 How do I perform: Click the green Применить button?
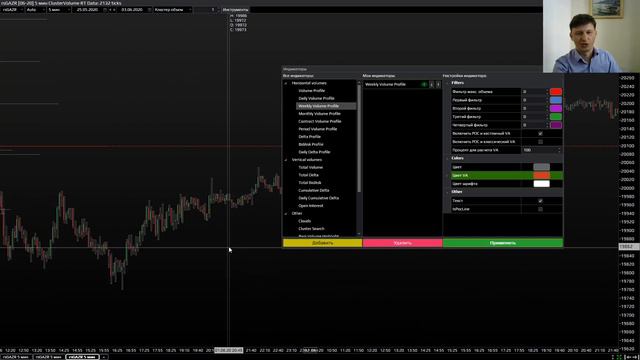pos(503,243)
